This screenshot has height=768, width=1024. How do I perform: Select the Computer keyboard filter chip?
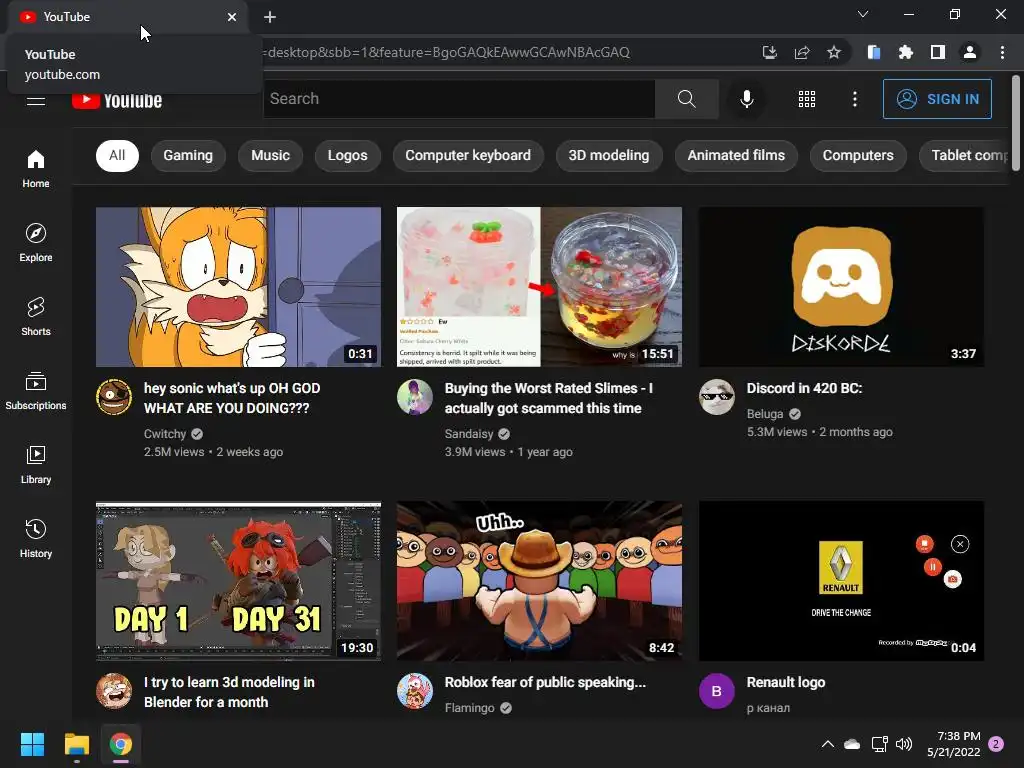pyautogui.click(x=468, y=155)
